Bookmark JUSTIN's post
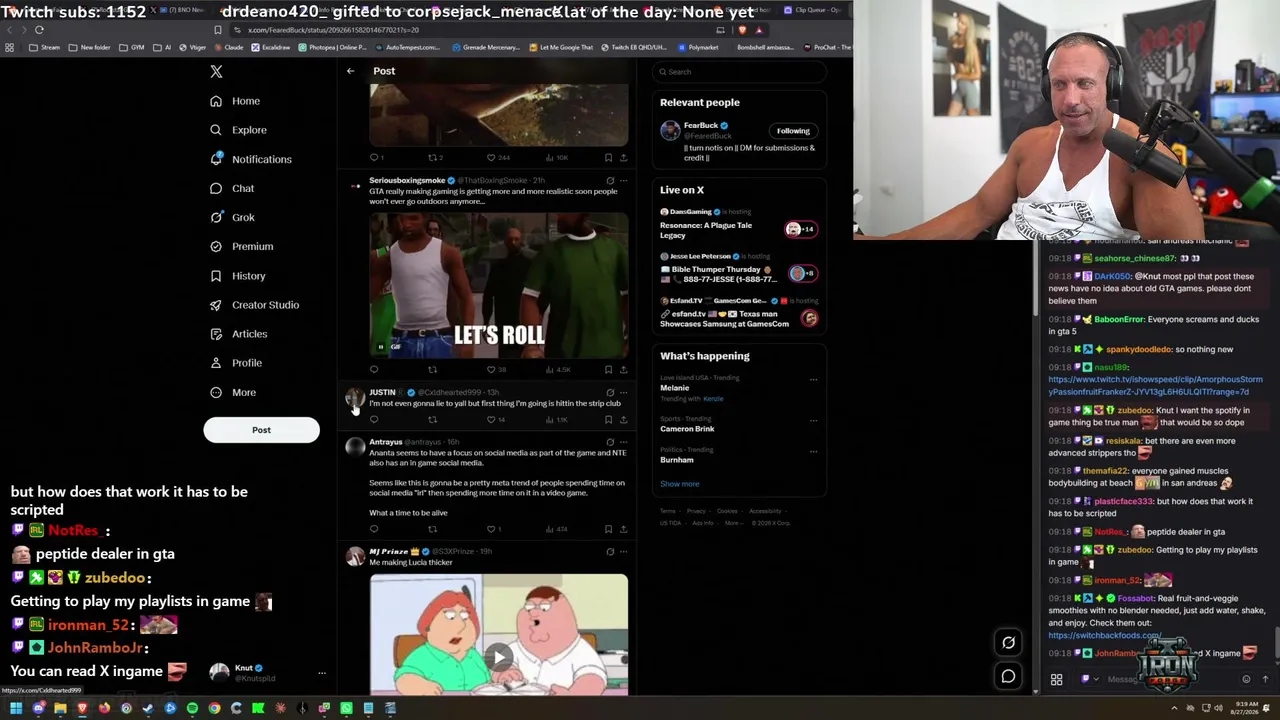The image size is (1280, 720). (608, 419)
